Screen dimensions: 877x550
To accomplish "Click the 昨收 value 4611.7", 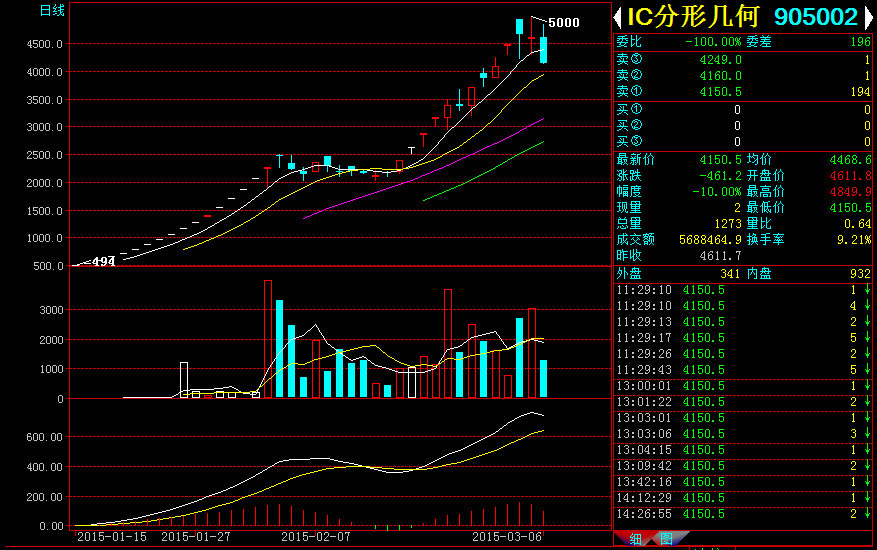I will coord(720,256).
